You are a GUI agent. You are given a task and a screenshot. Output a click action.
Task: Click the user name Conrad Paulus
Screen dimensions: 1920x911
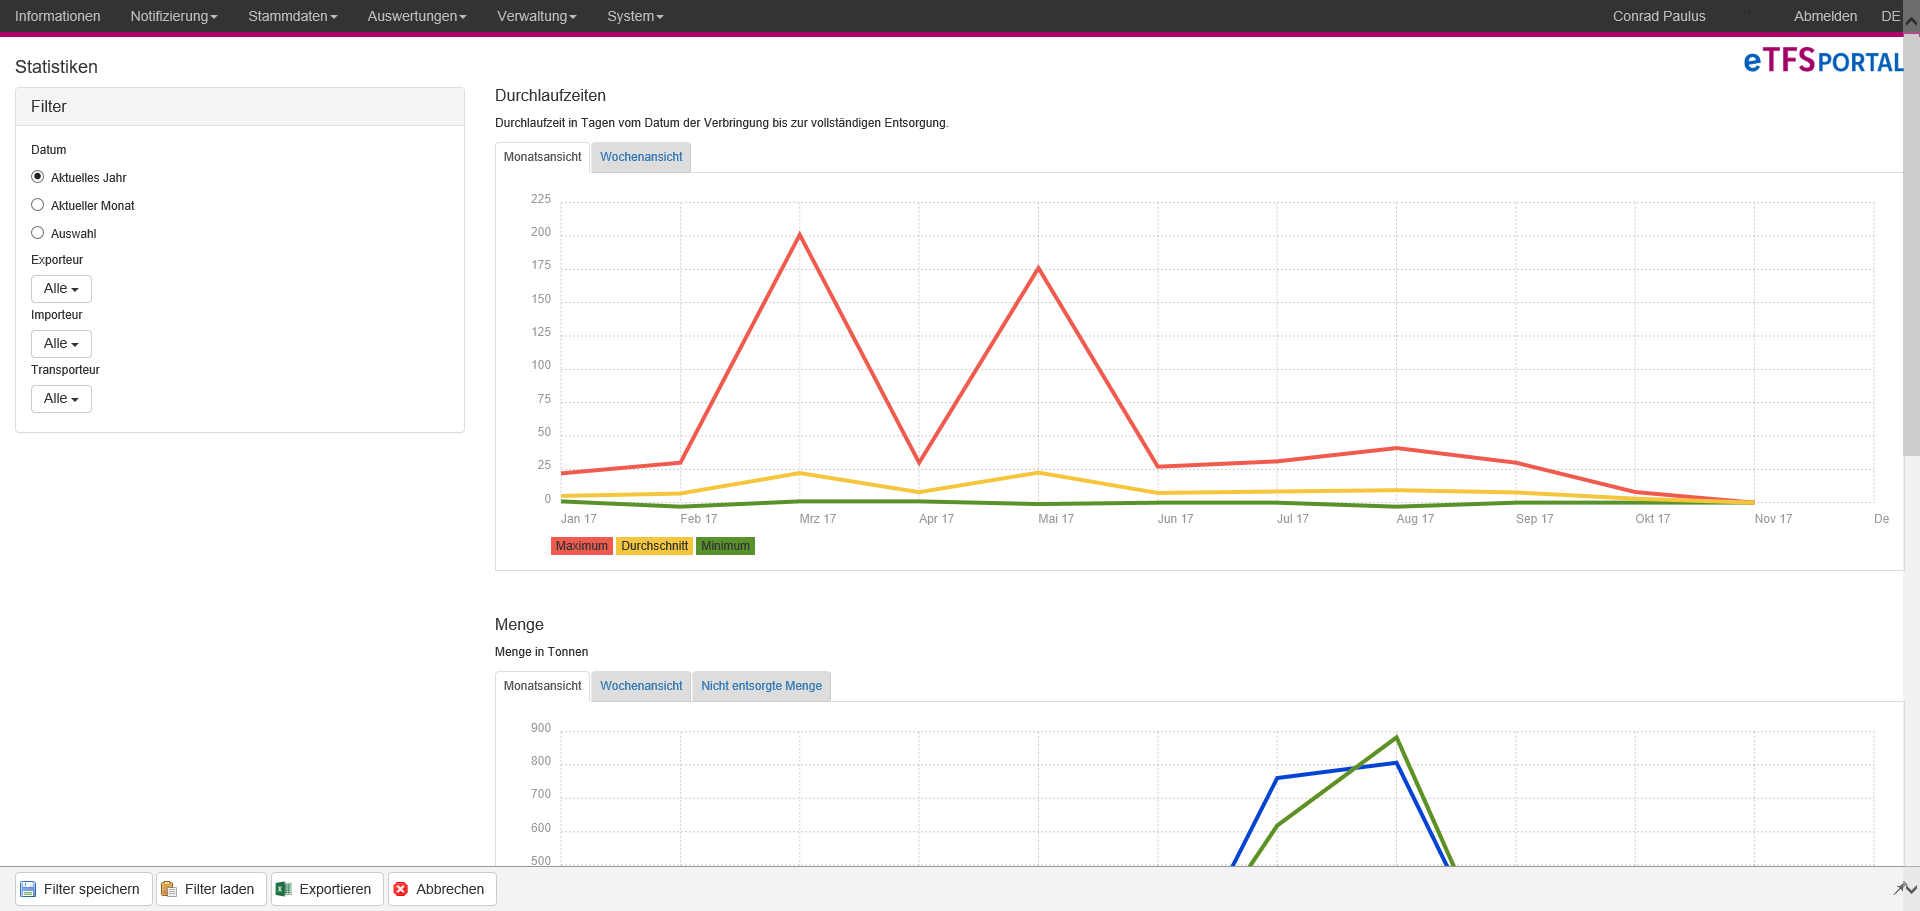1659,16
